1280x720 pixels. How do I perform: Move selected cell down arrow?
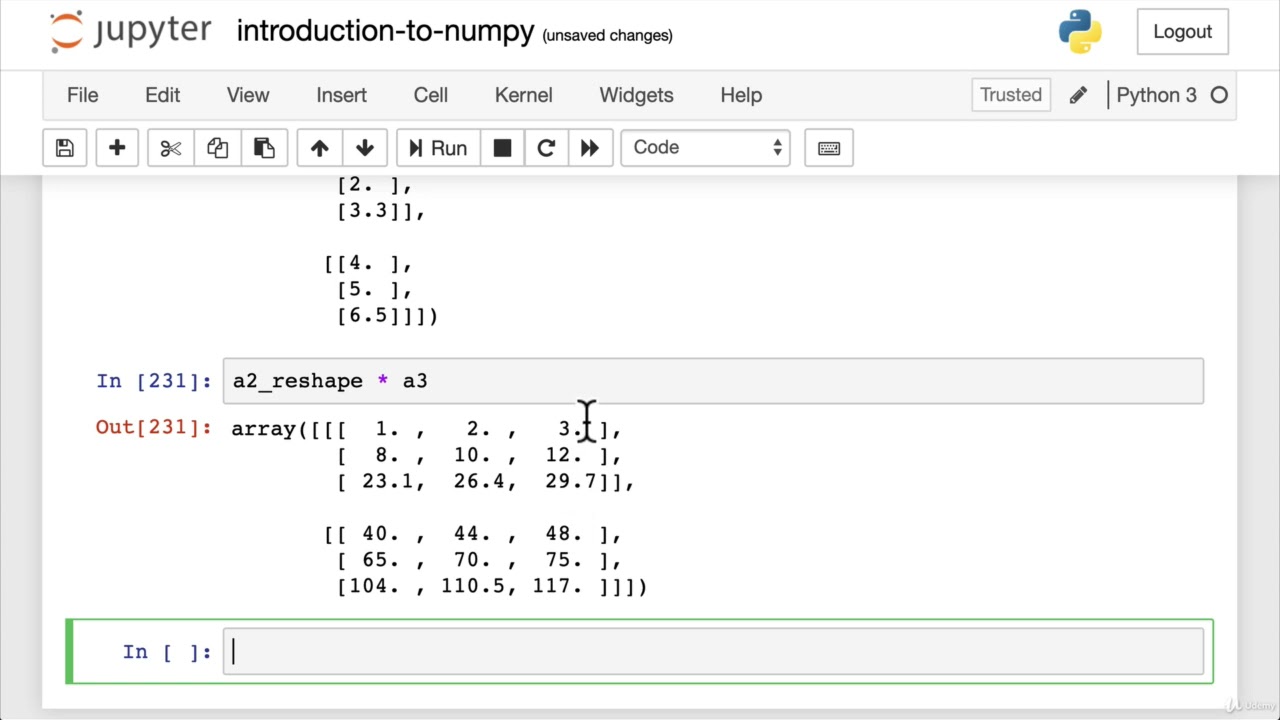point(365,148)
